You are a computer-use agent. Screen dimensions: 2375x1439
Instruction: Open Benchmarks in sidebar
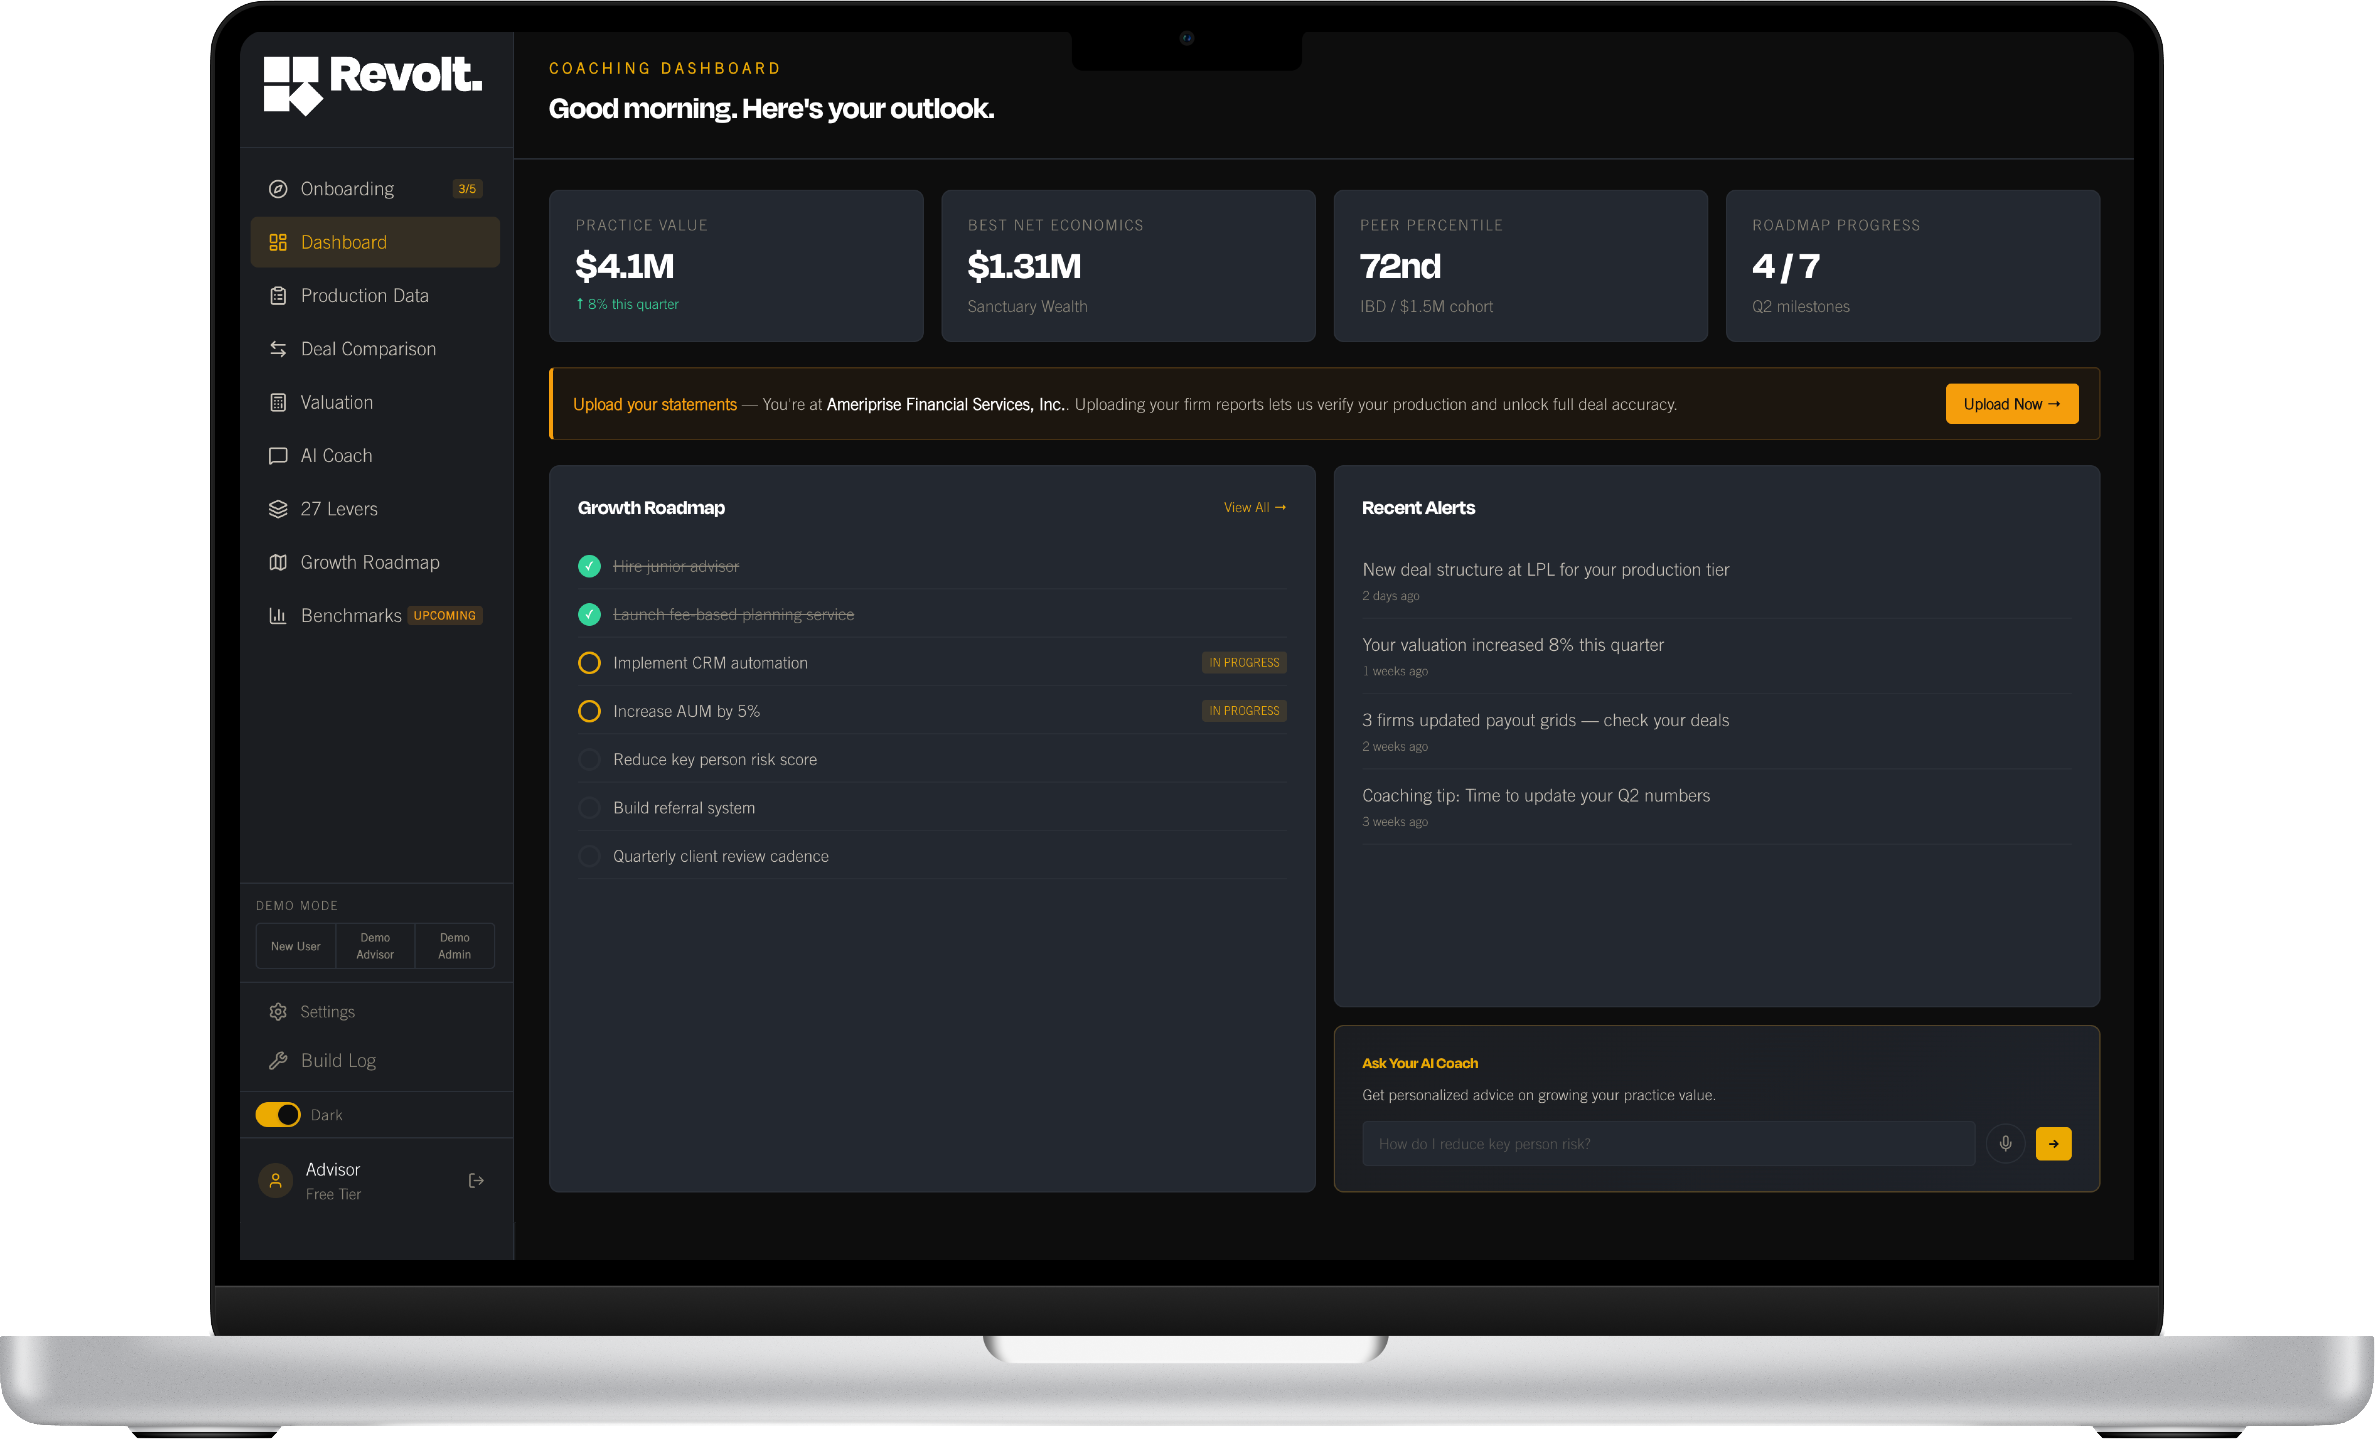click(375, 616)
